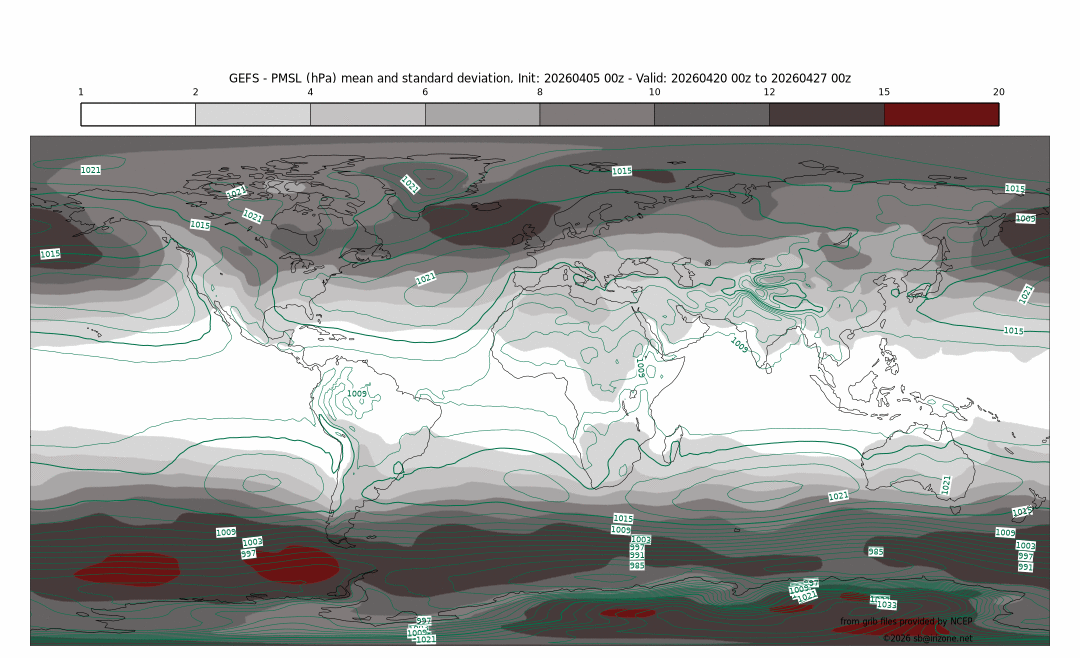Pick the 8–10 gray colorbar segment
This screenshot has height=658, width=1080.
597,114
